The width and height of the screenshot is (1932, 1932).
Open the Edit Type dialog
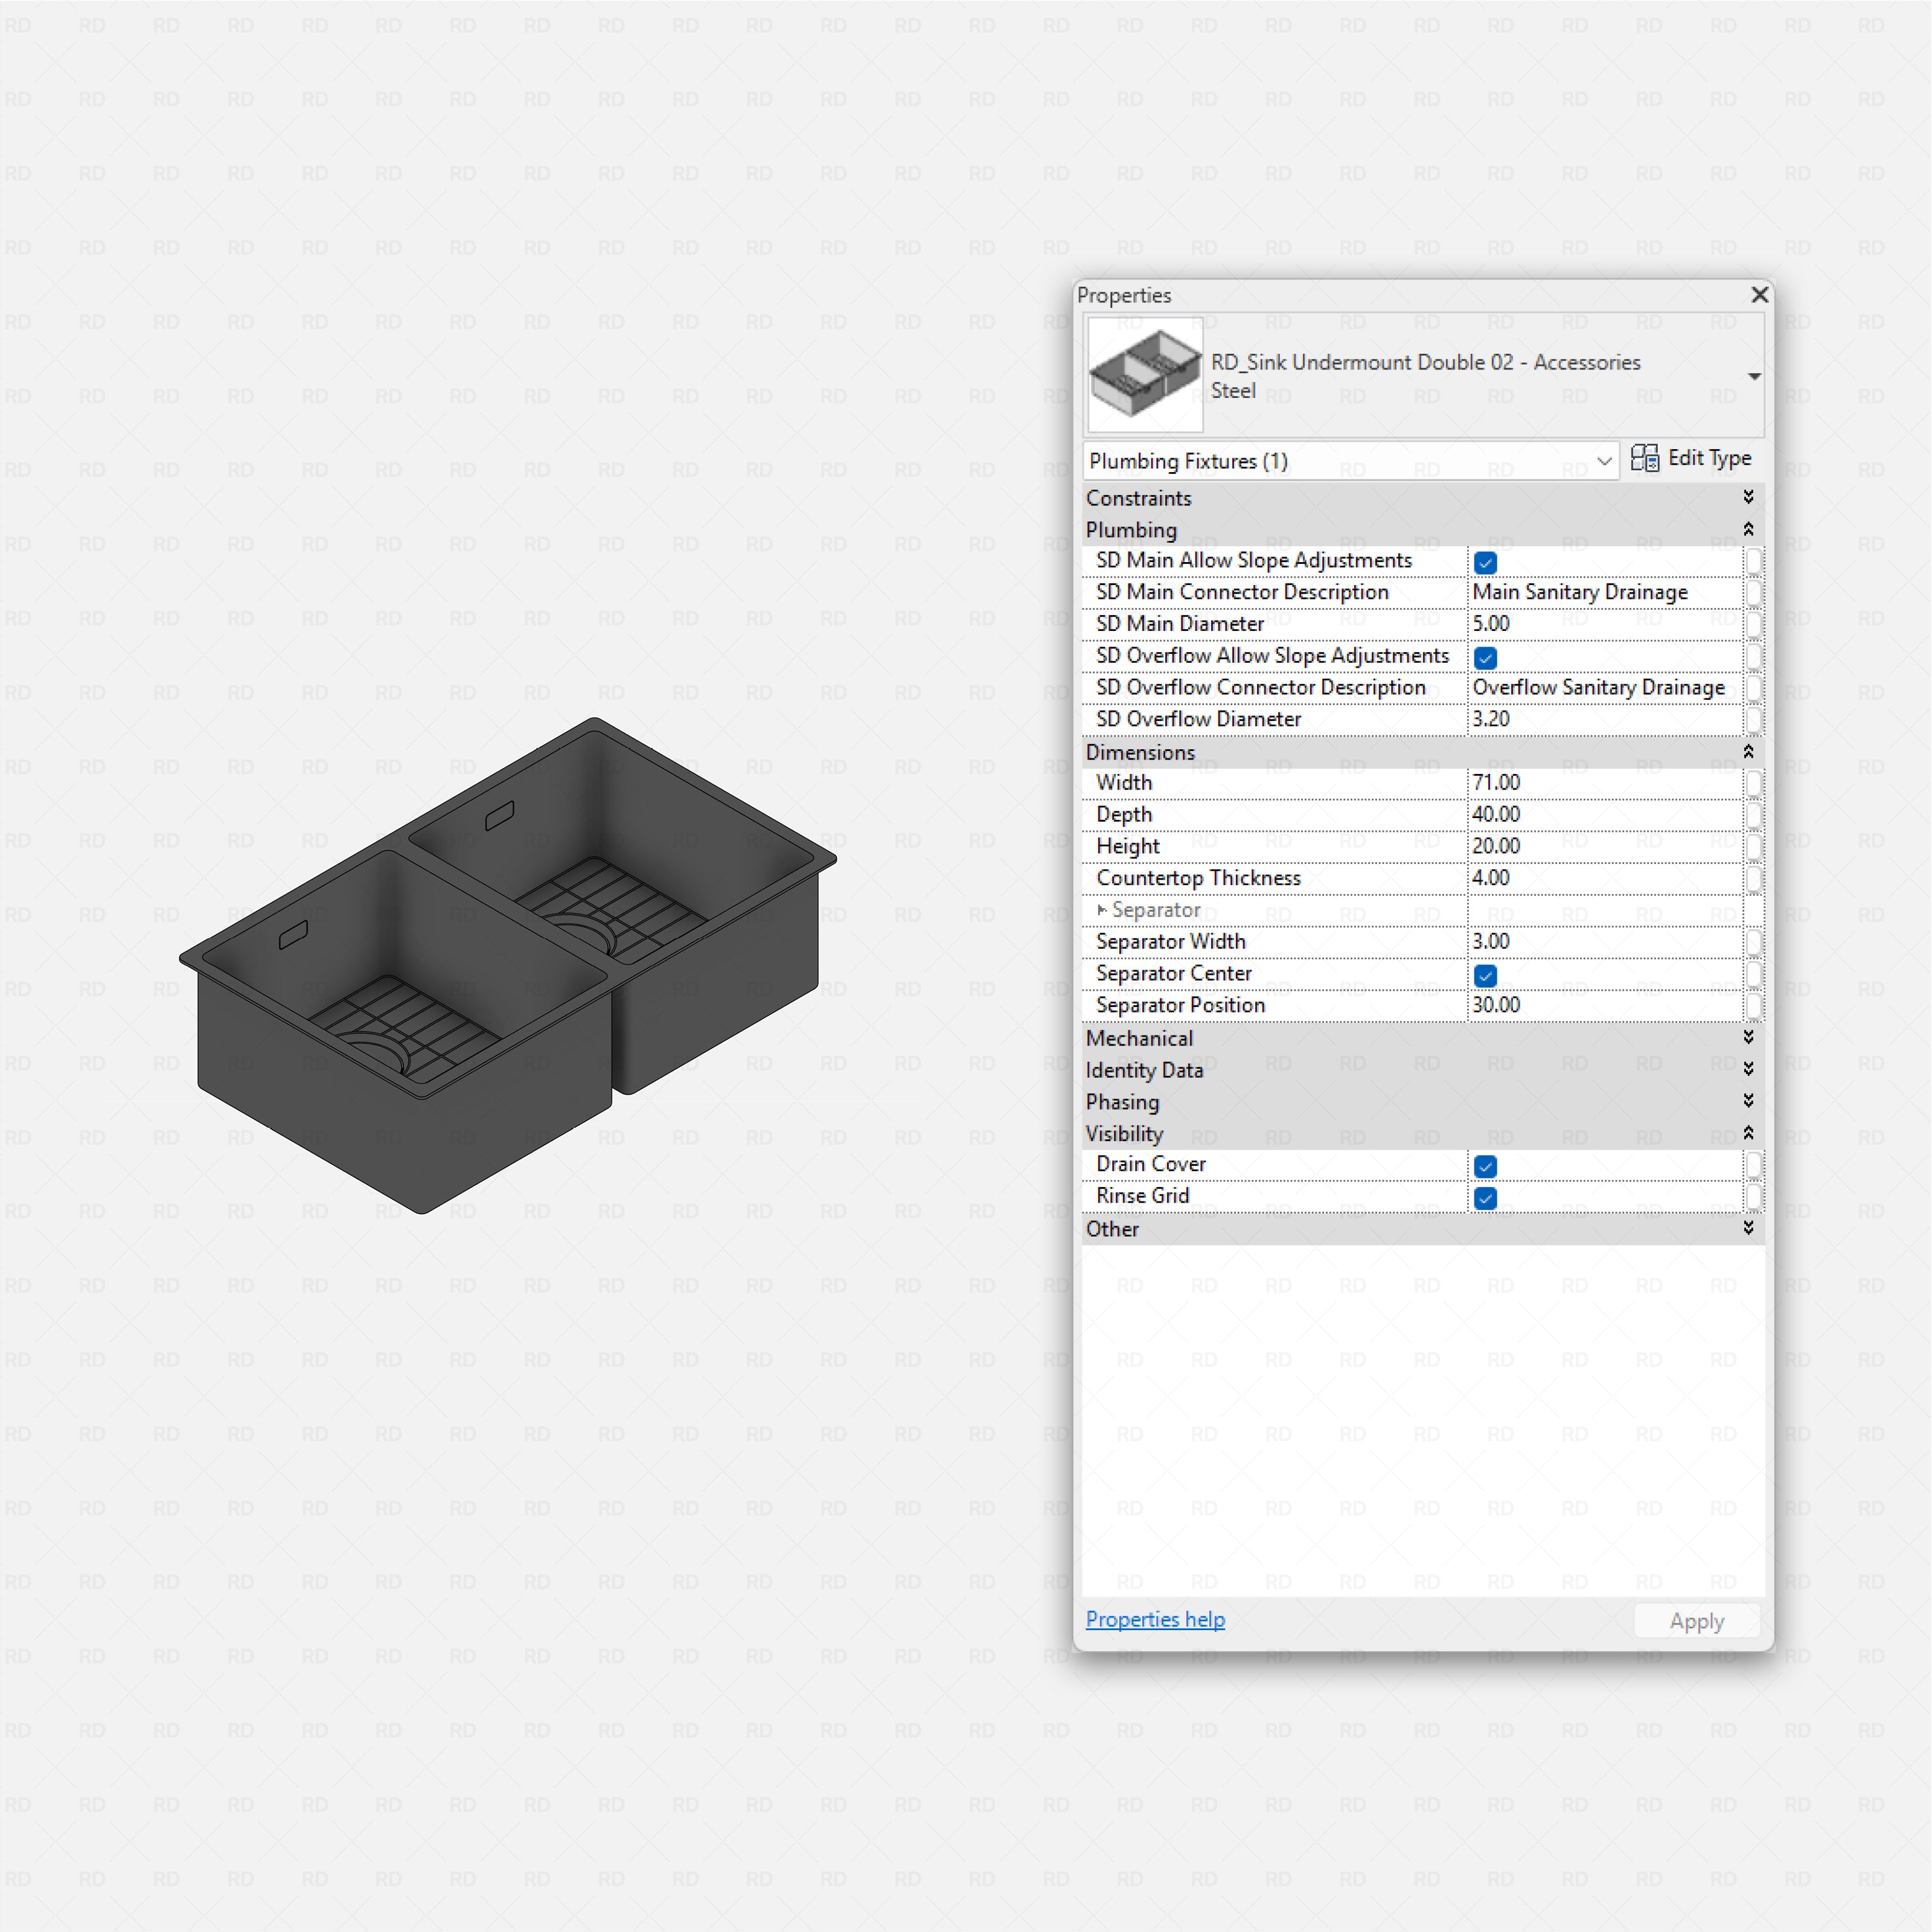tap(1709, 458)
